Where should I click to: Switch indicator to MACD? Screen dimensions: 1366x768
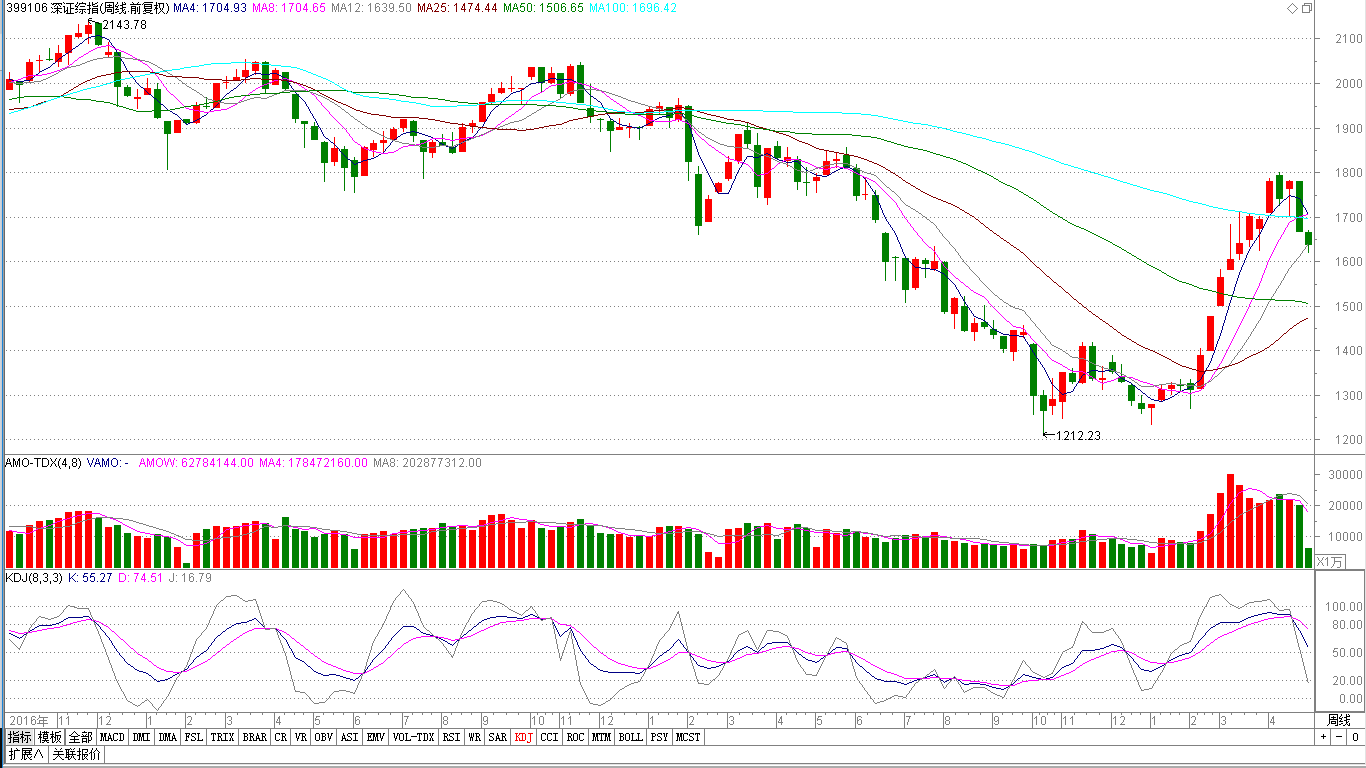pyautogui.click(x=112, y=737)
